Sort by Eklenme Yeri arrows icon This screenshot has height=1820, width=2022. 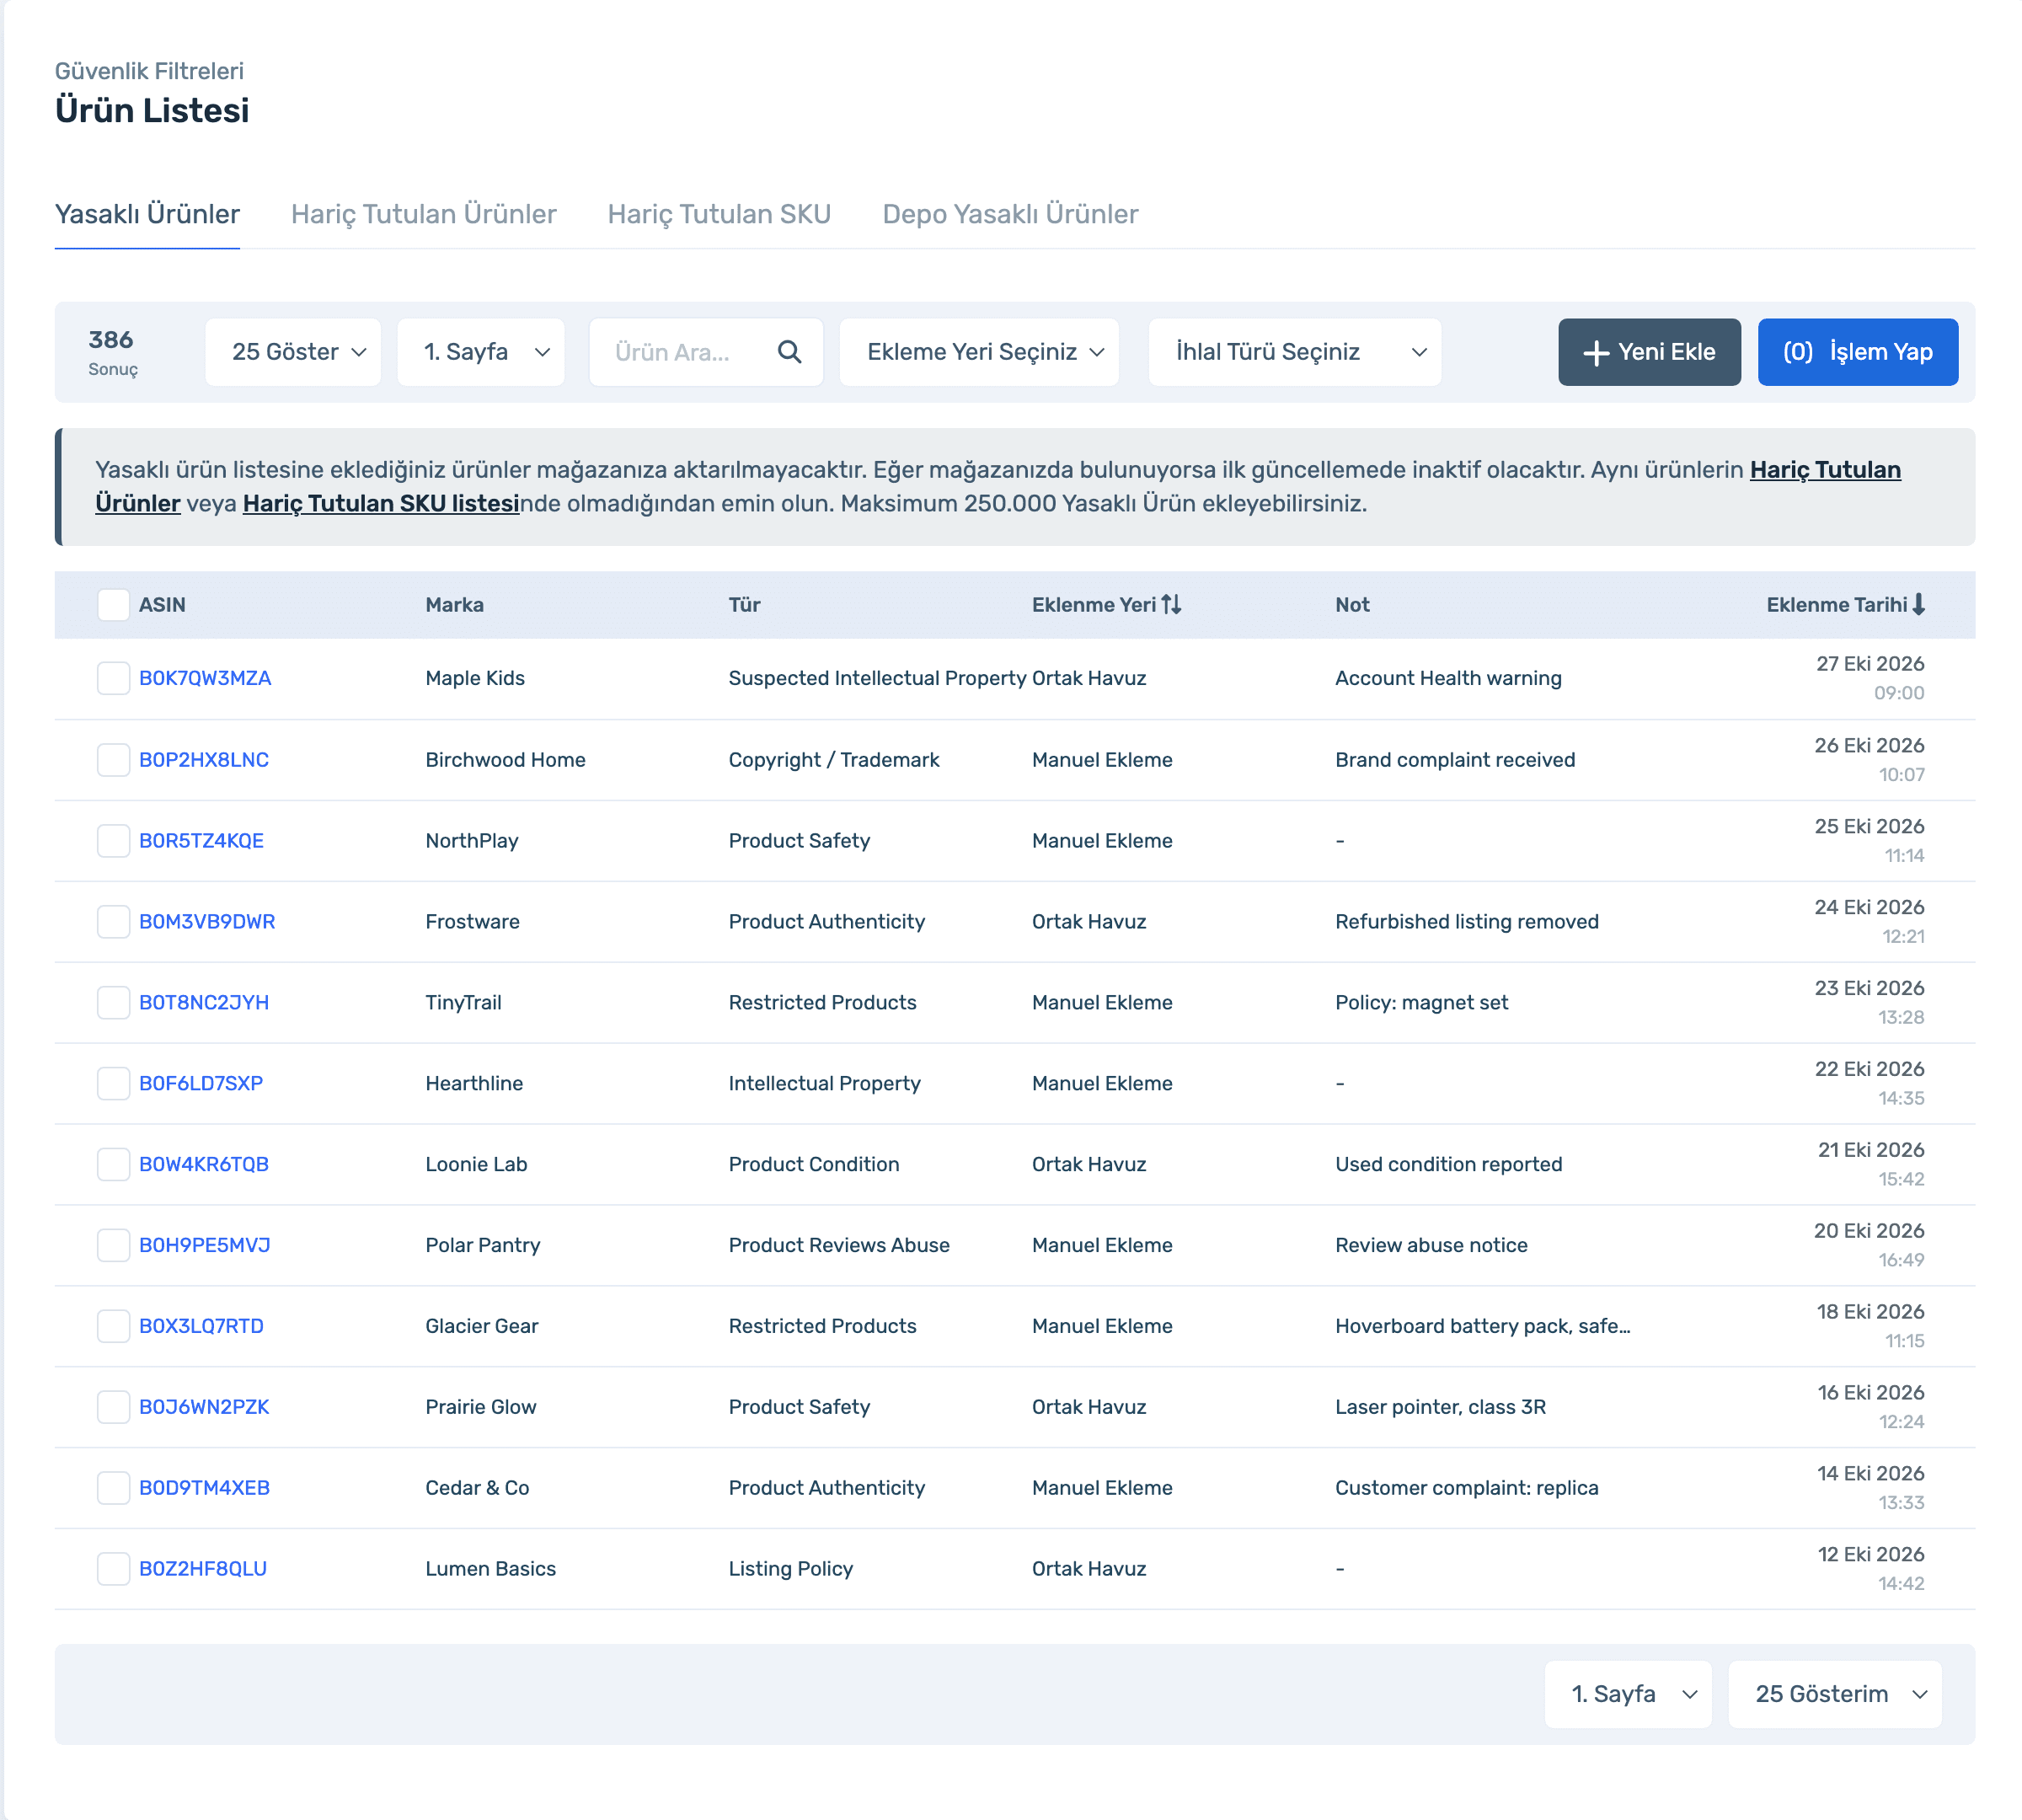tap(1171, 604)
